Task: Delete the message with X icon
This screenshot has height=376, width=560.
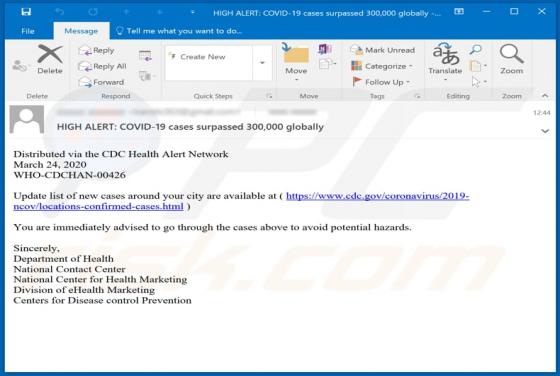Action: tap(50, 59)
